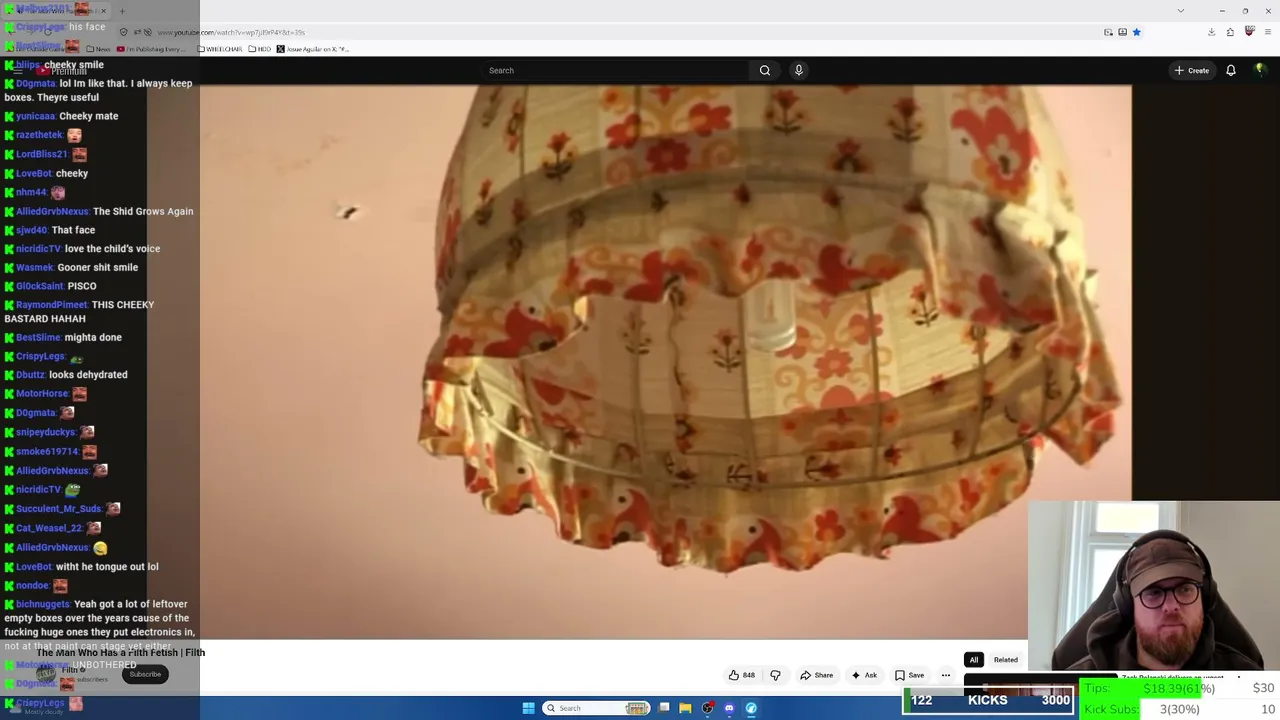The height and width of the screenshot is (720, 1280).
Task: Click username bichnuggets in chat
Action: pyautogui.click(x=43, y=604)
